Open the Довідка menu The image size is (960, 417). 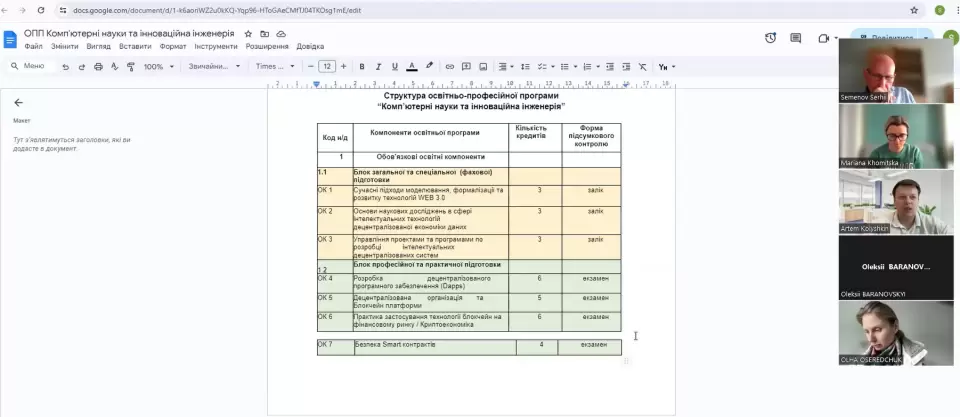pyautogui.click(x=310, y=47)
